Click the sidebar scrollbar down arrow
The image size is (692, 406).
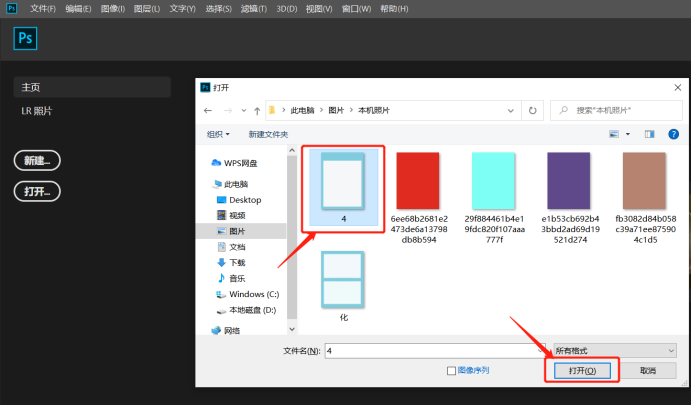(292, 329)
